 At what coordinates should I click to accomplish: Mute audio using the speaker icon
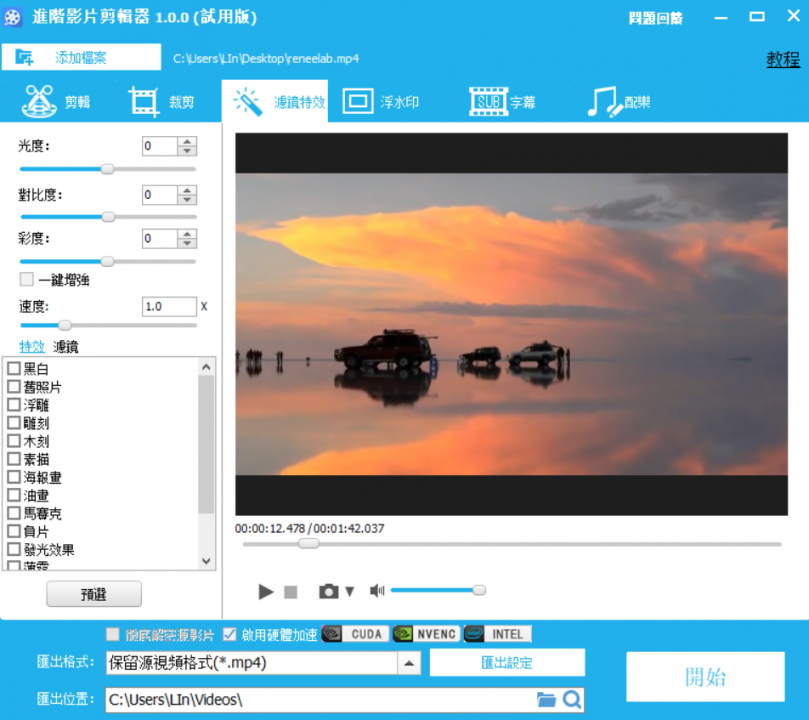pyautogui.click(x=376, y=591)
